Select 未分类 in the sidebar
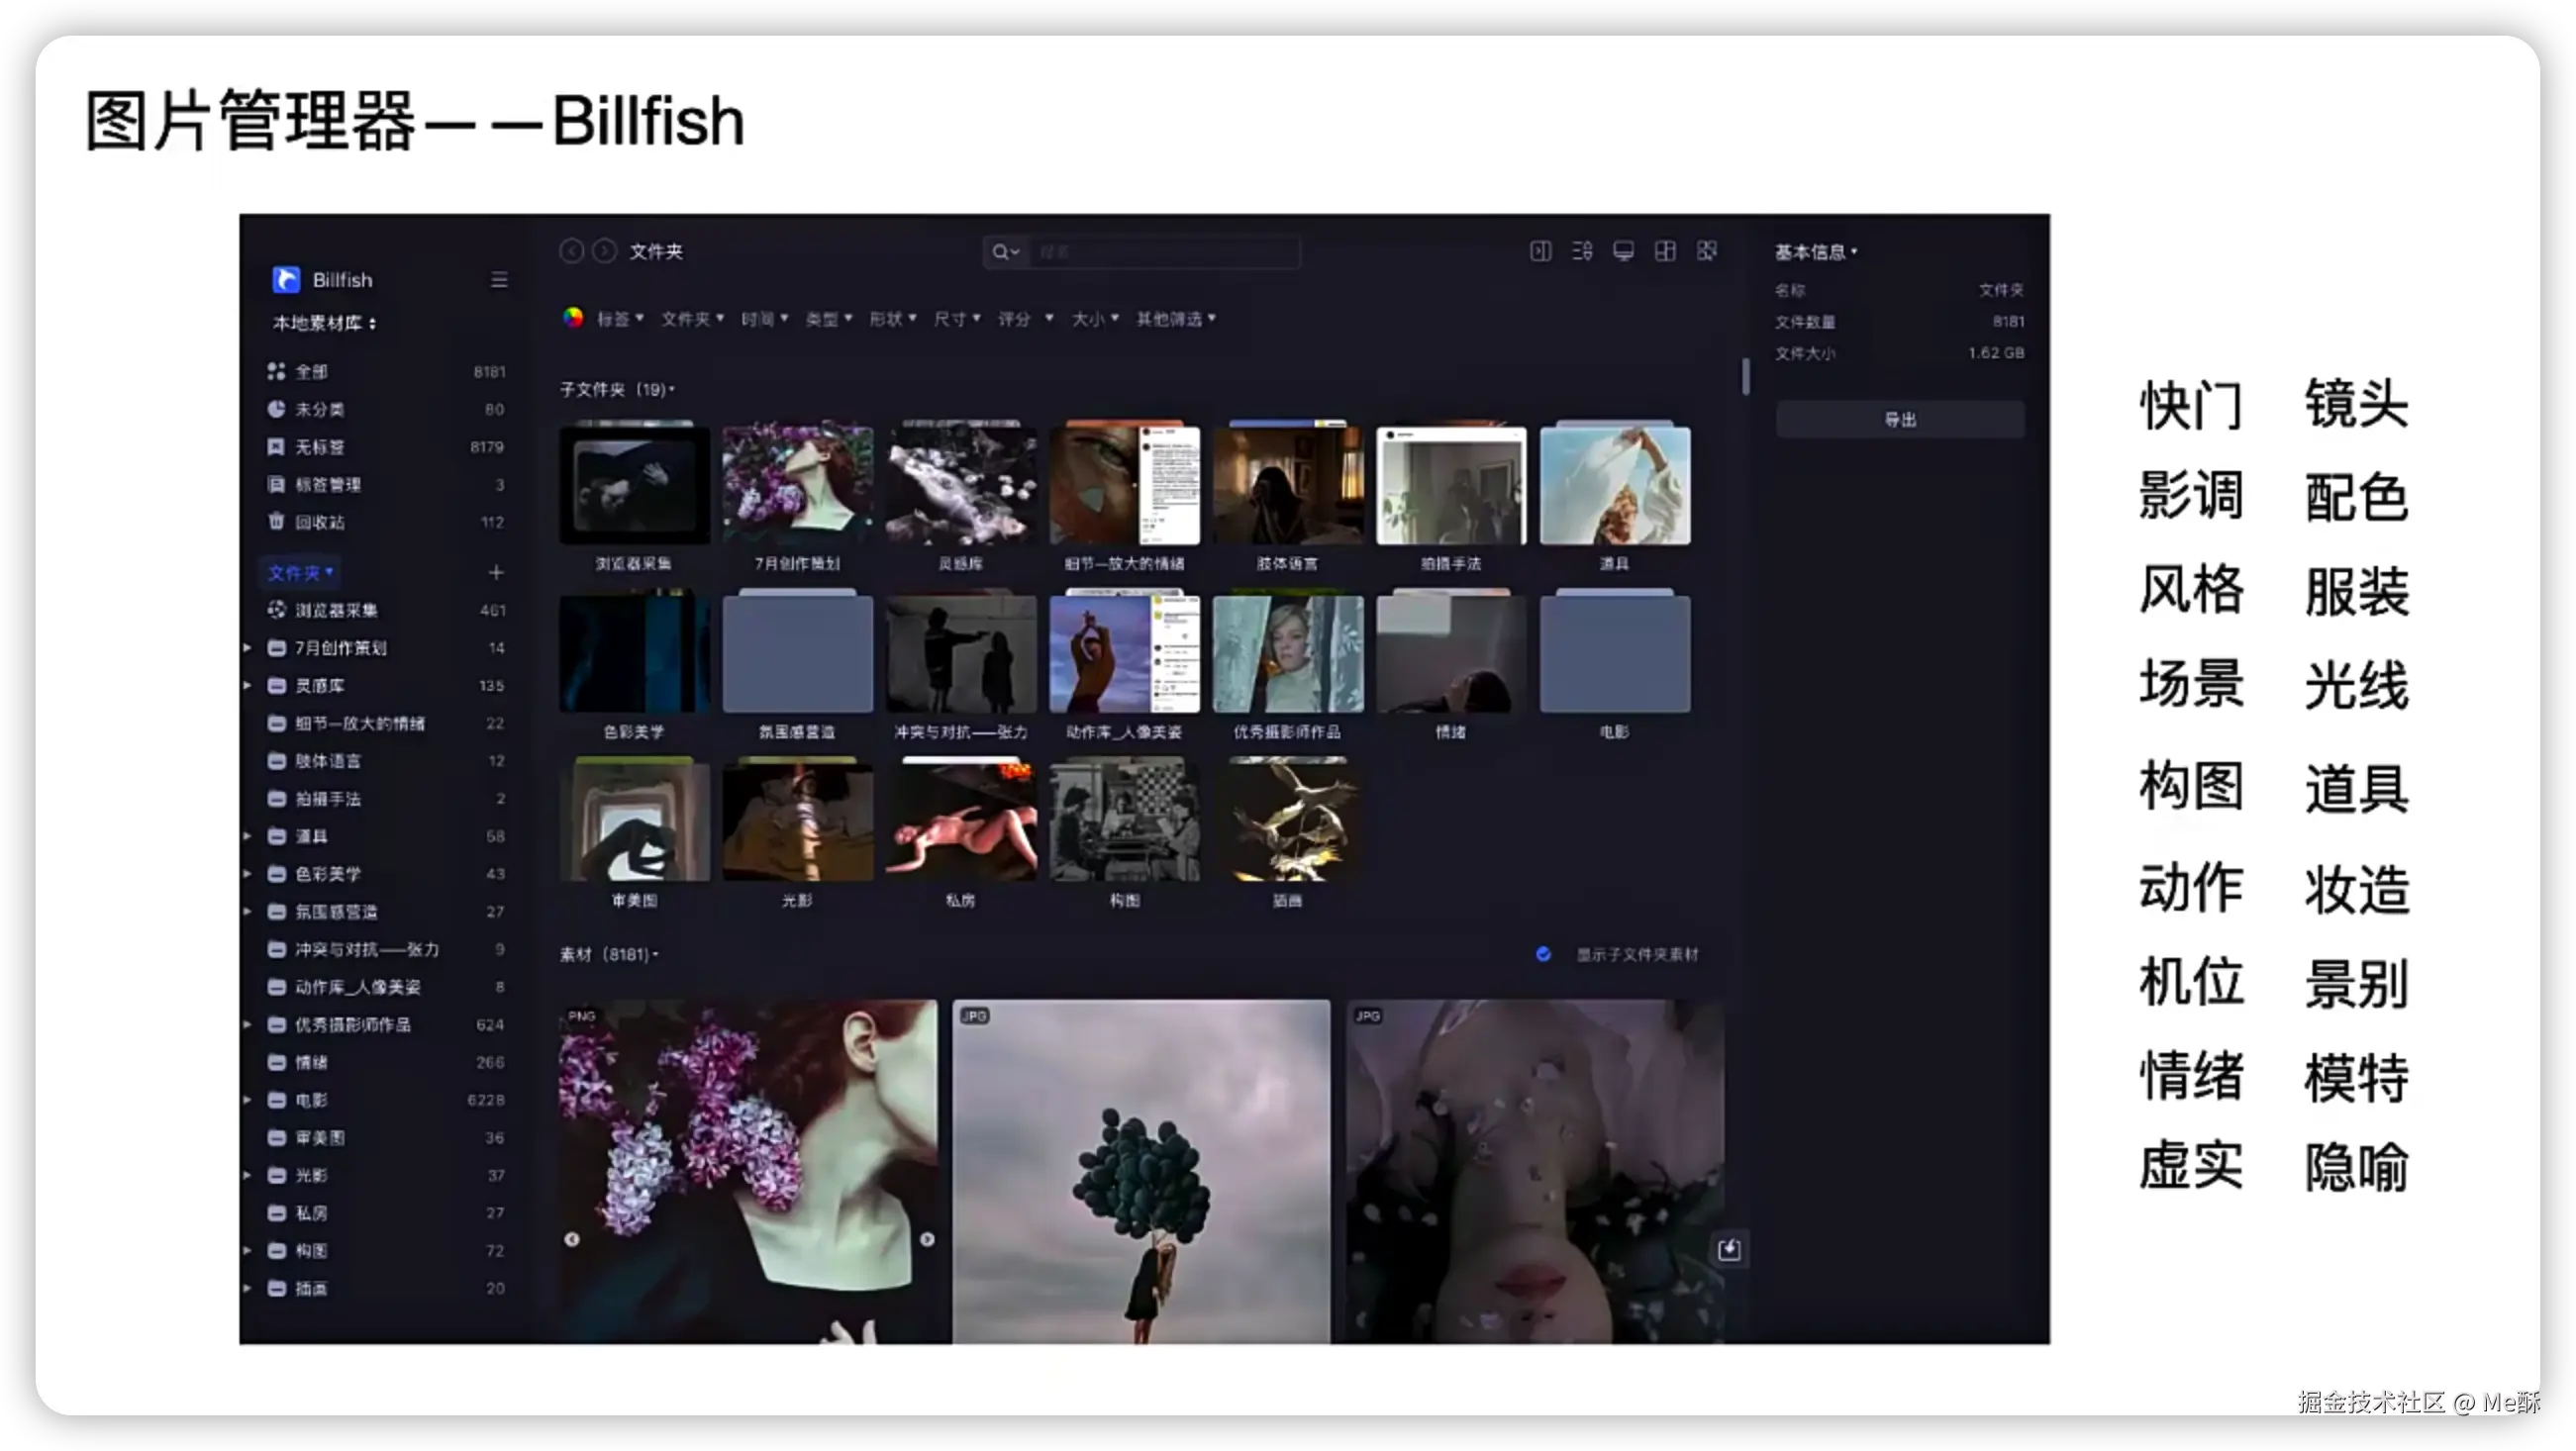This screenshot has width=2576, height=1451. point(319,409)
